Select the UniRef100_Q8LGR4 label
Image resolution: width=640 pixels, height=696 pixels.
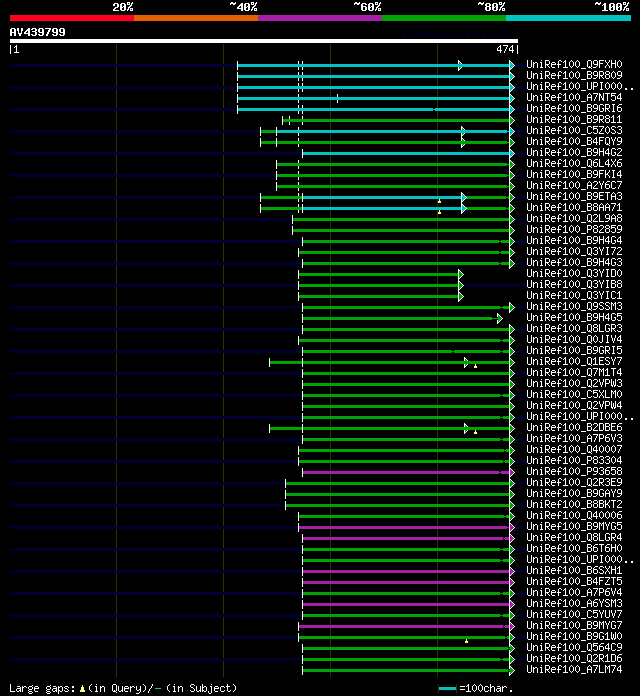(574, 537)
